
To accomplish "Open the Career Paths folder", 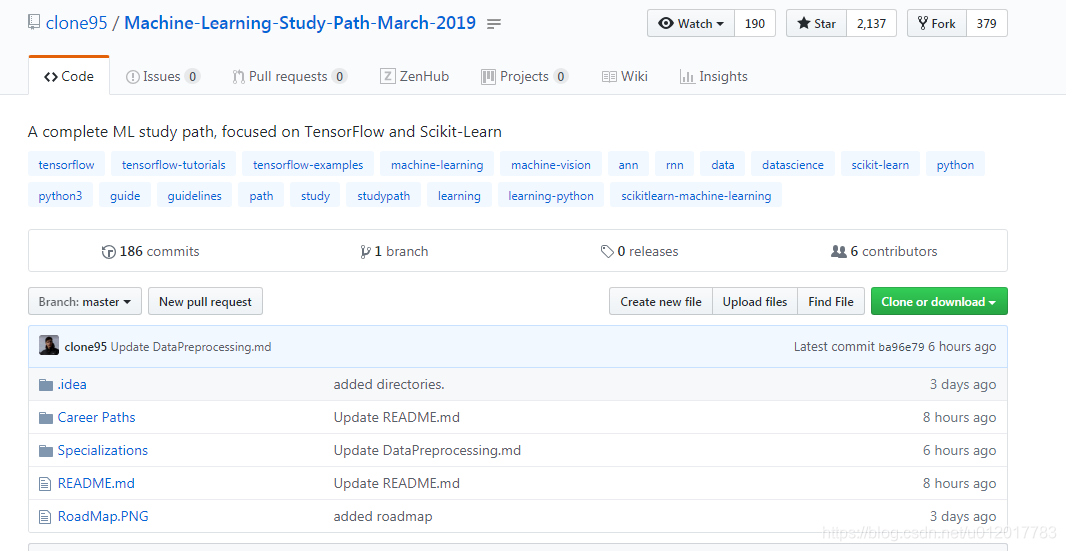I will pyautogui.click(x=97, y=418).
